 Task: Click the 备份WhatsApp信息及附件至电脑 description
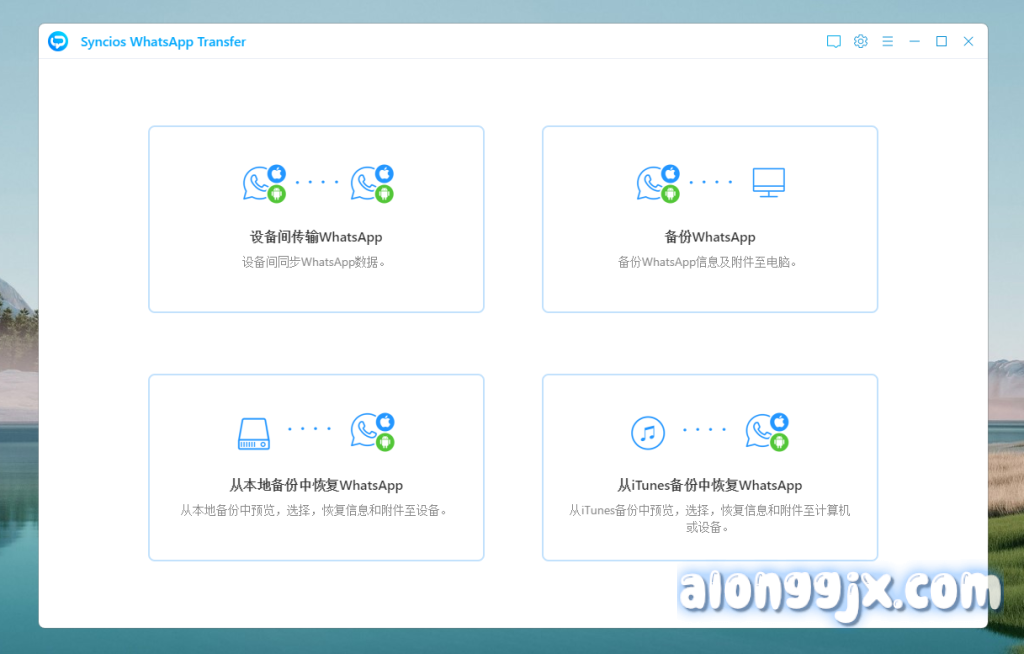708,262
